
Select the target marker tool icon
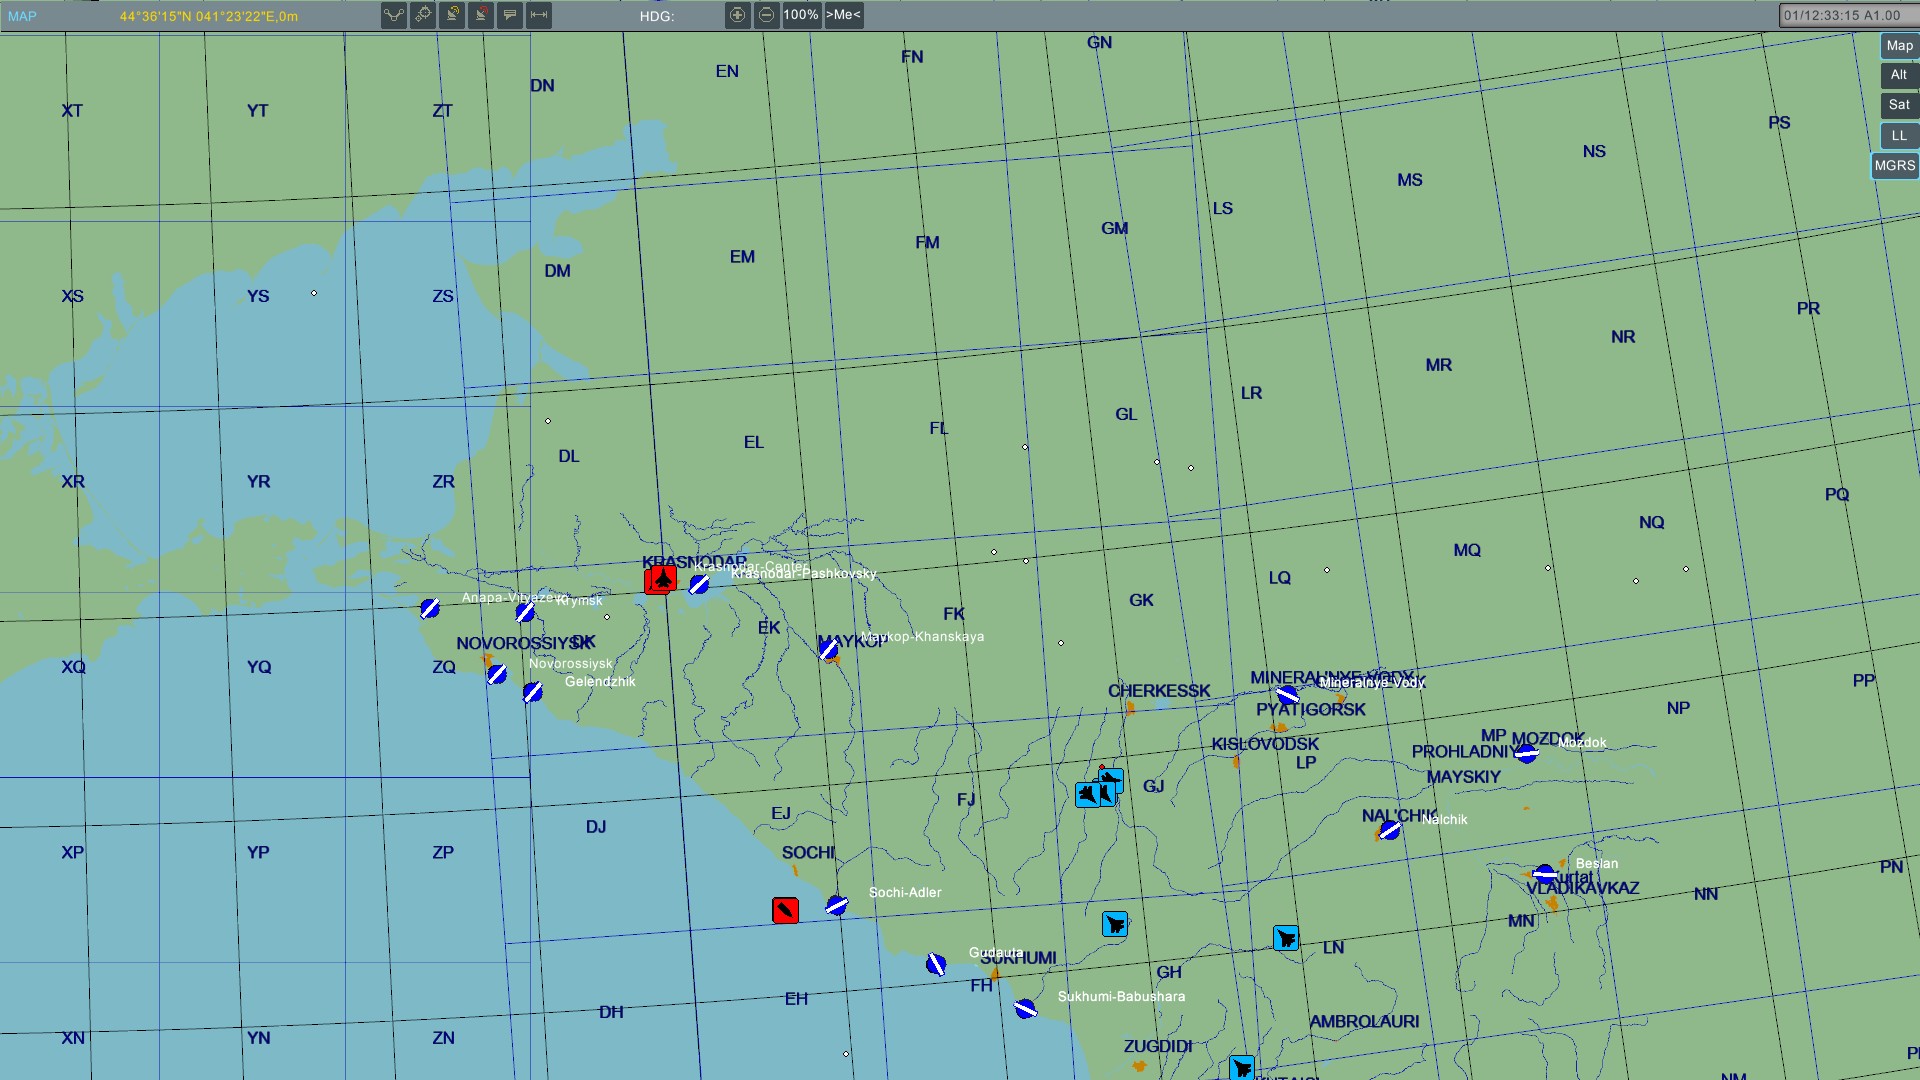point(423,15)
